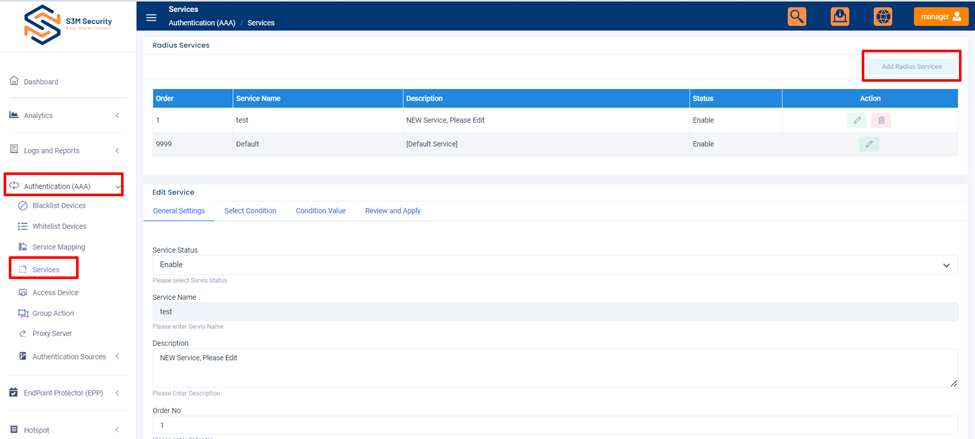Edit the Default service with the pencil icon
Screen dimensions: 975x439
point(869,144)
